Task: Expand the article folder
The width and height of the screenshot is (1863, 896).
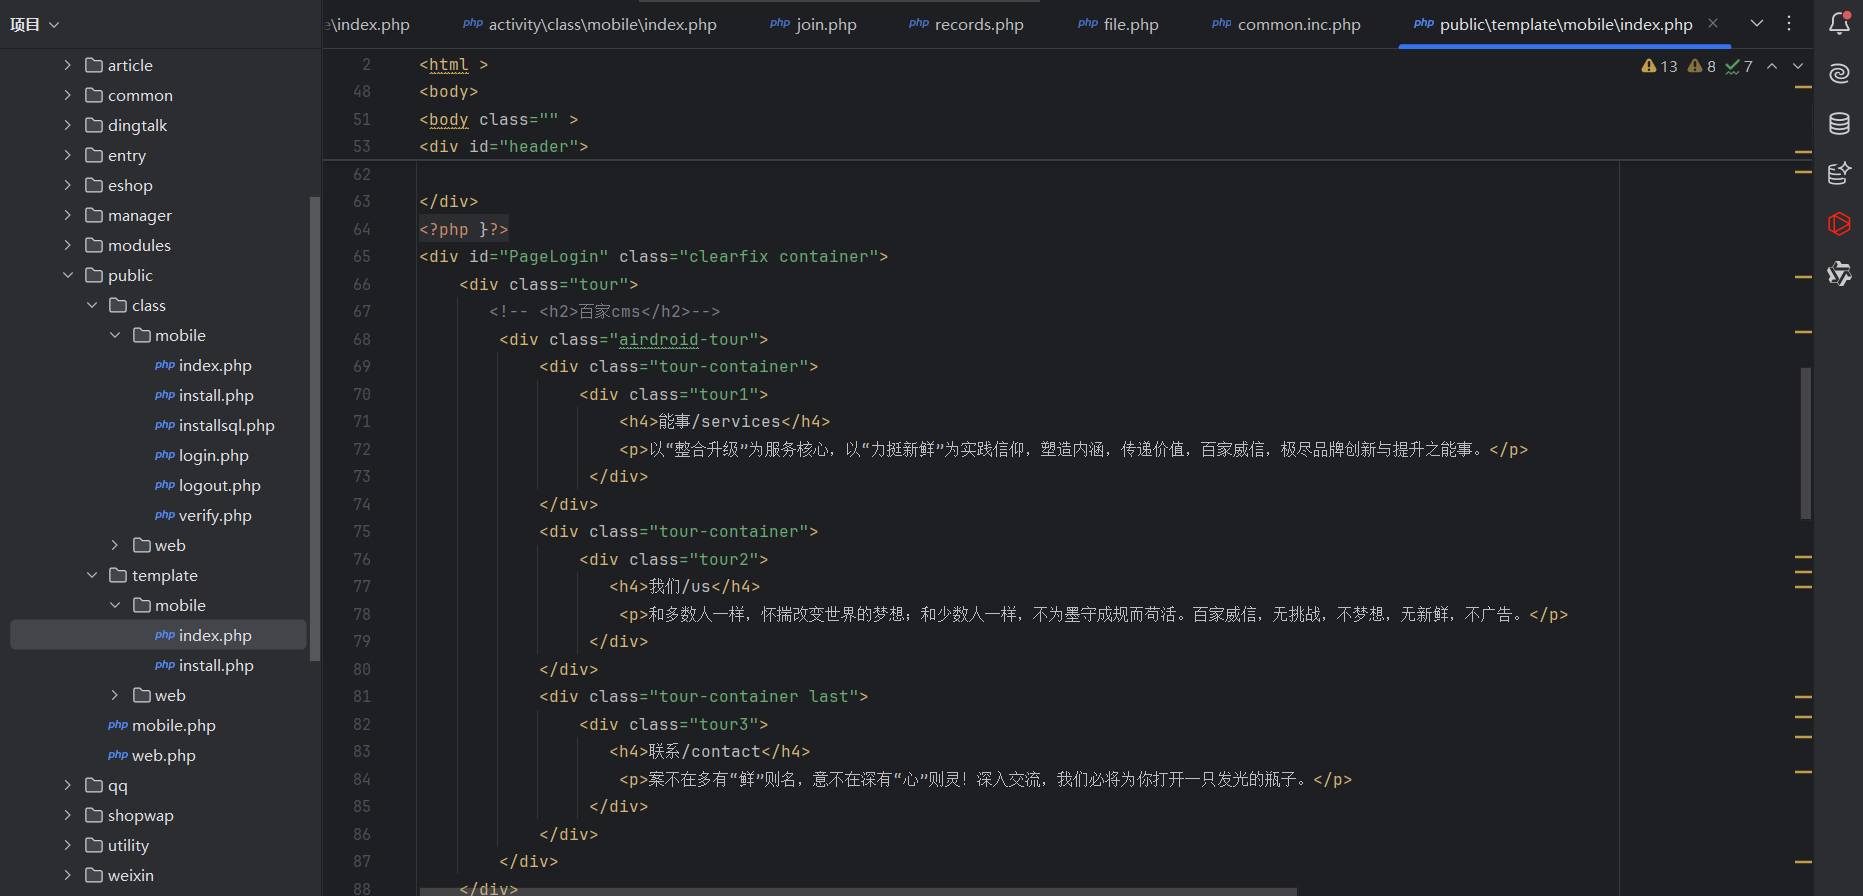Action: [67, 65]
